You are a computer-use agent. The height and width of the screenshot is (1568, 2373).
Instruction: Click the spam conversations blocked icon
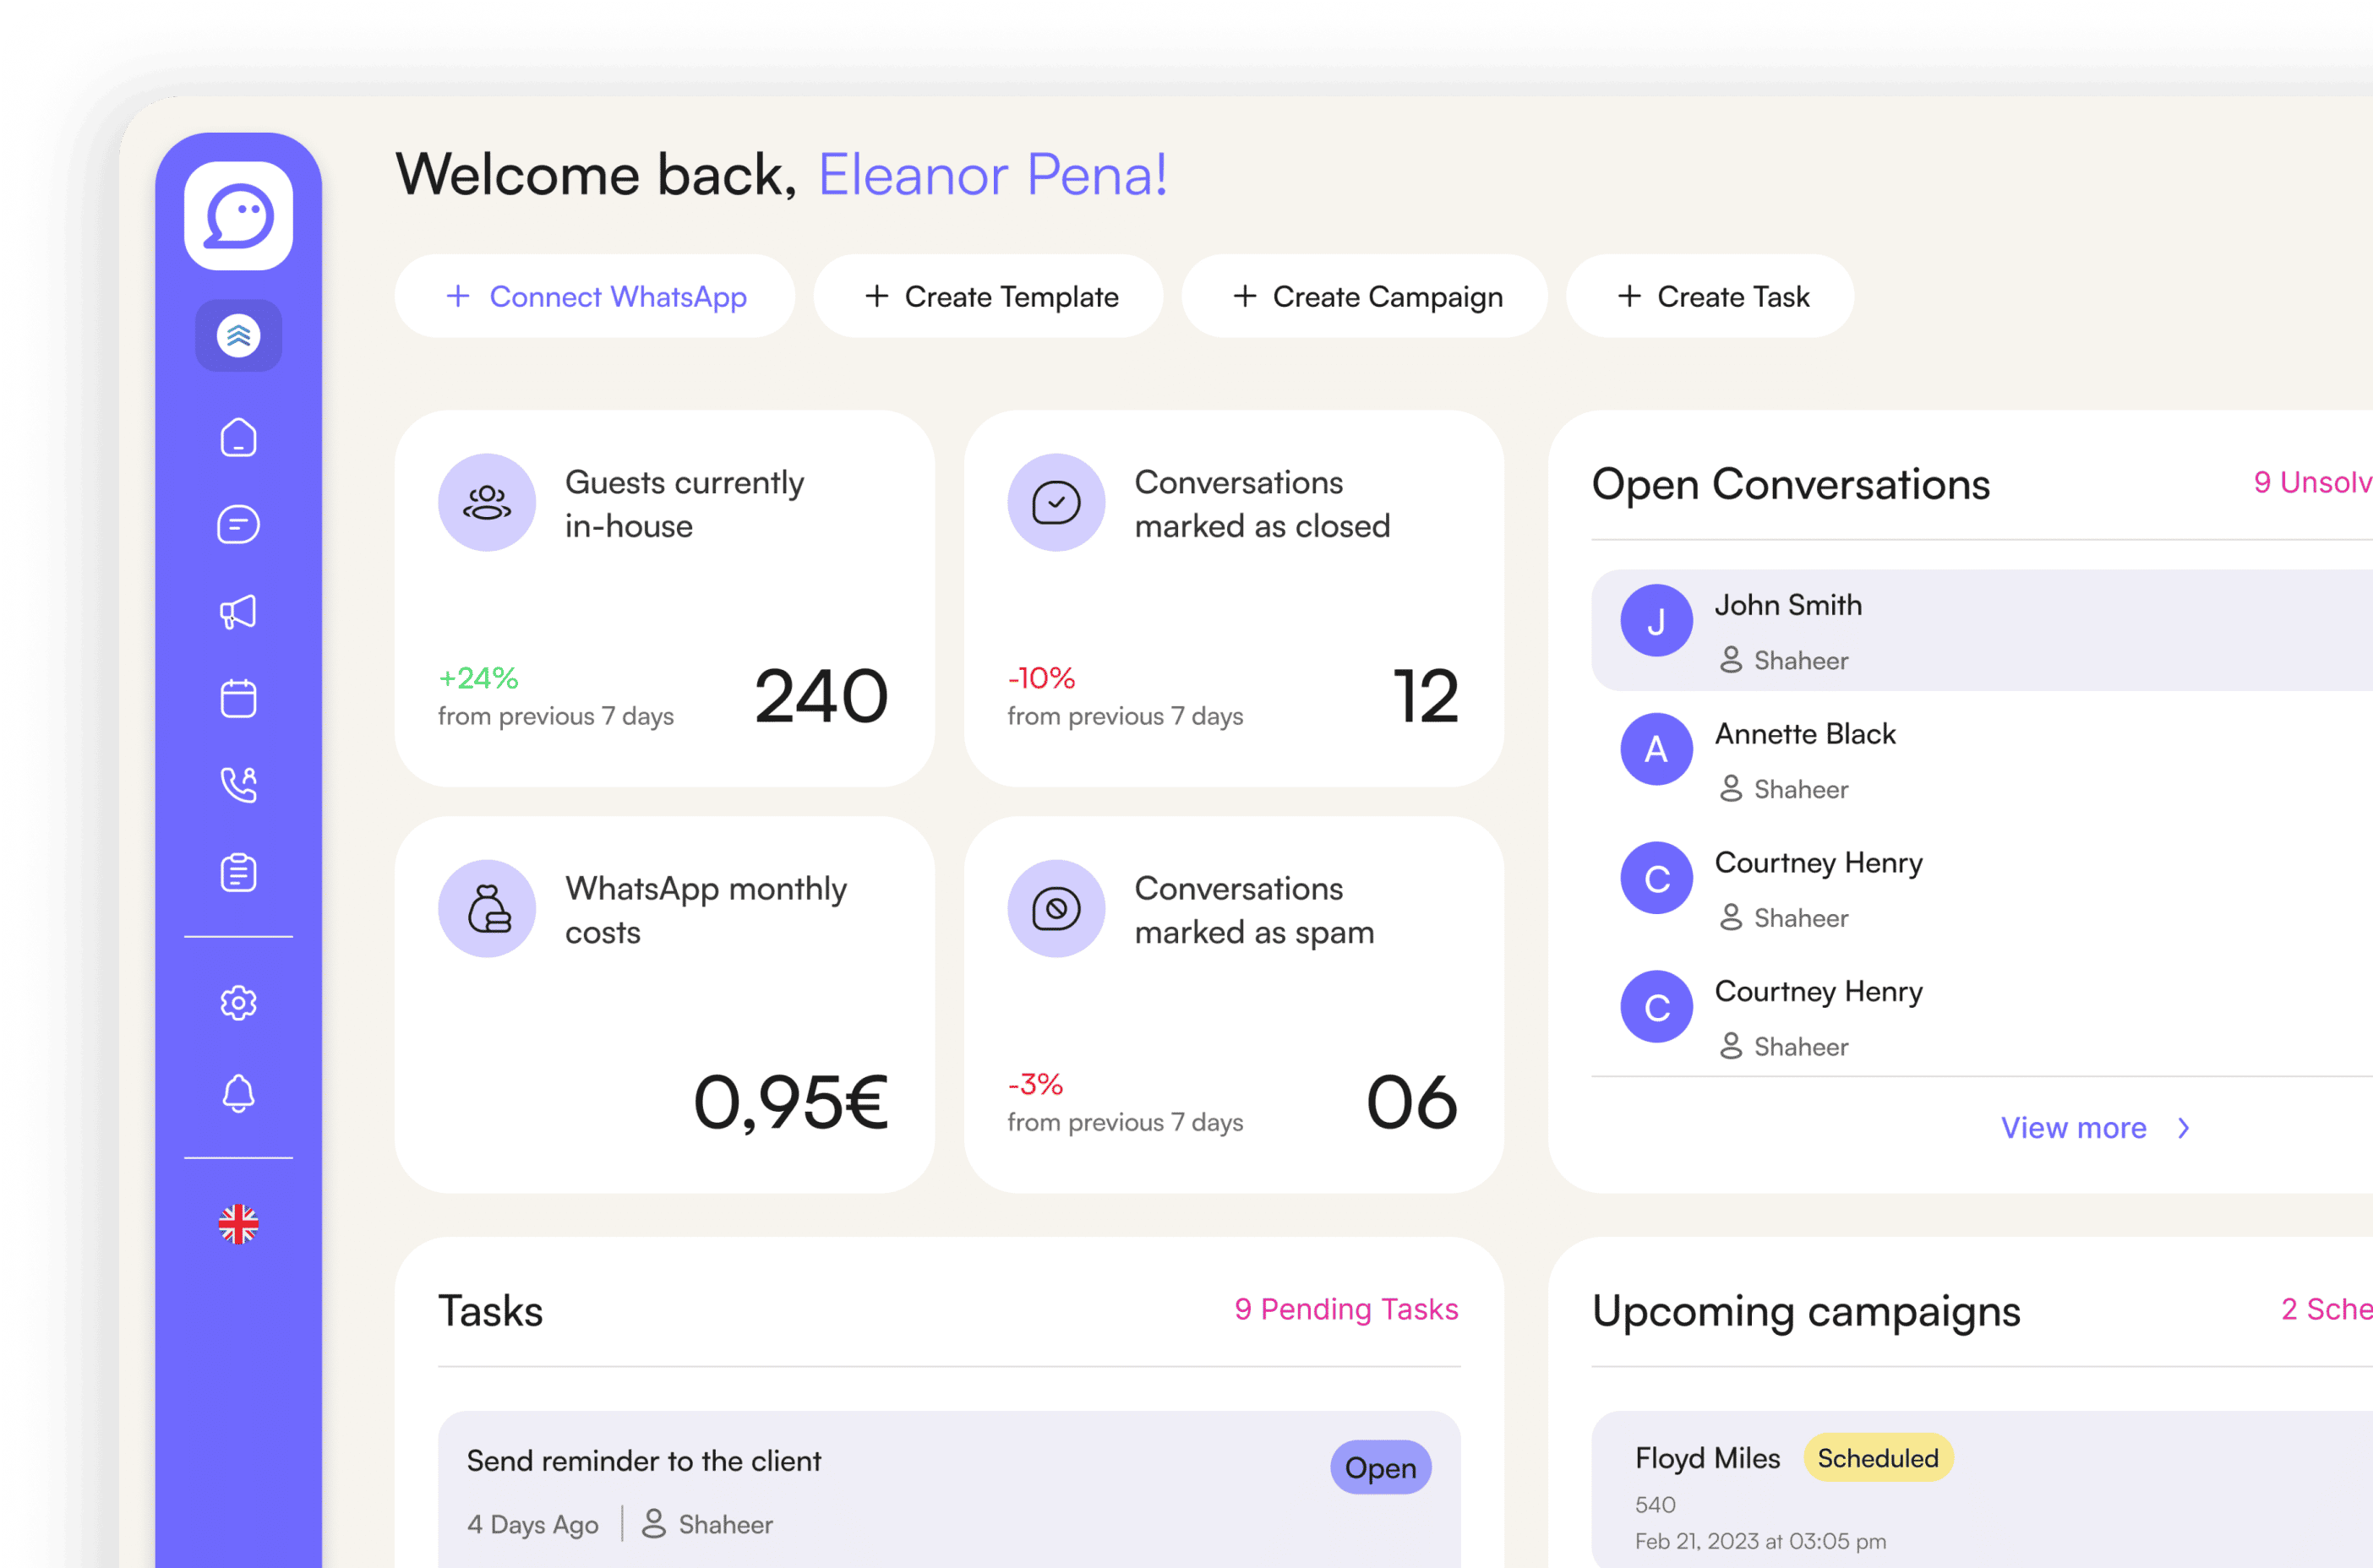[x=1056, y=908]
